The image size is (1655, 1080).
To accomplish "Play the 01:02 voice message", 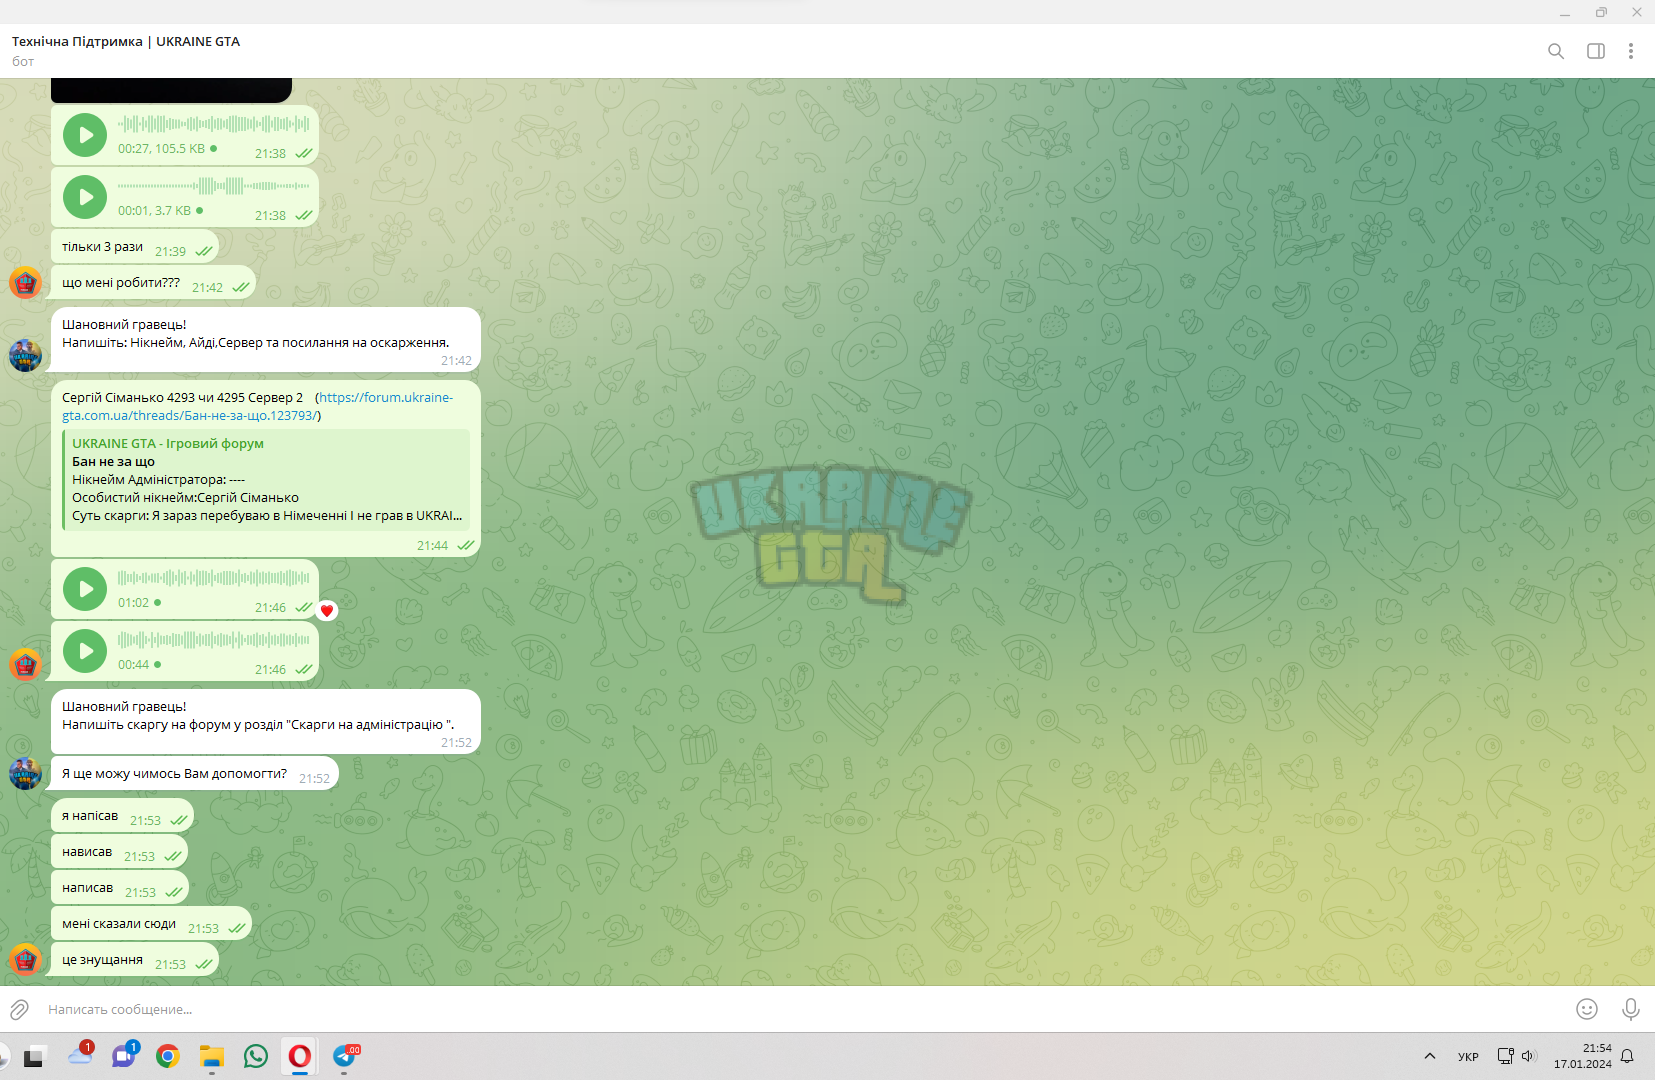I will click(x=85, y=589).
